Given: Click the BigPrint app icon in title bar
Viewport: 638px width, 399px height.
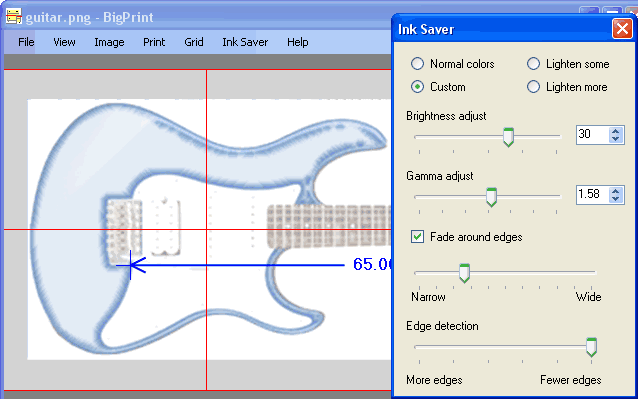Looking at the screenshot, I should [x=13, y=17].
